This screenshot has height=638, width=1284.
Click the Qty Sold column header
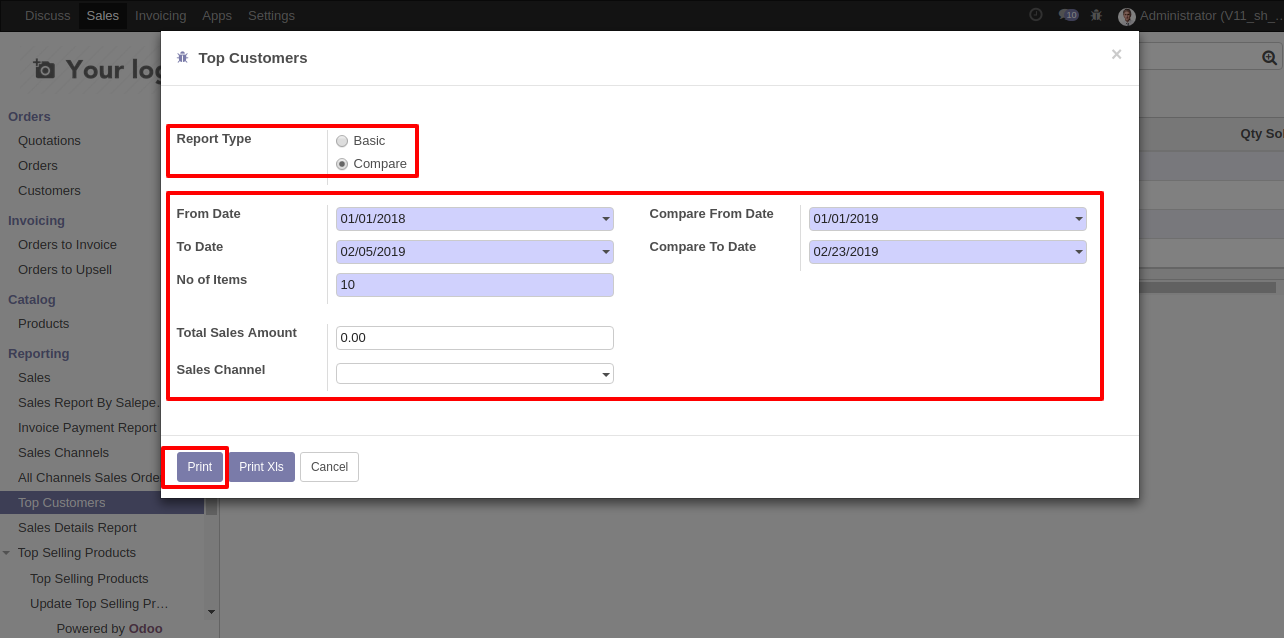point(1261,134)
